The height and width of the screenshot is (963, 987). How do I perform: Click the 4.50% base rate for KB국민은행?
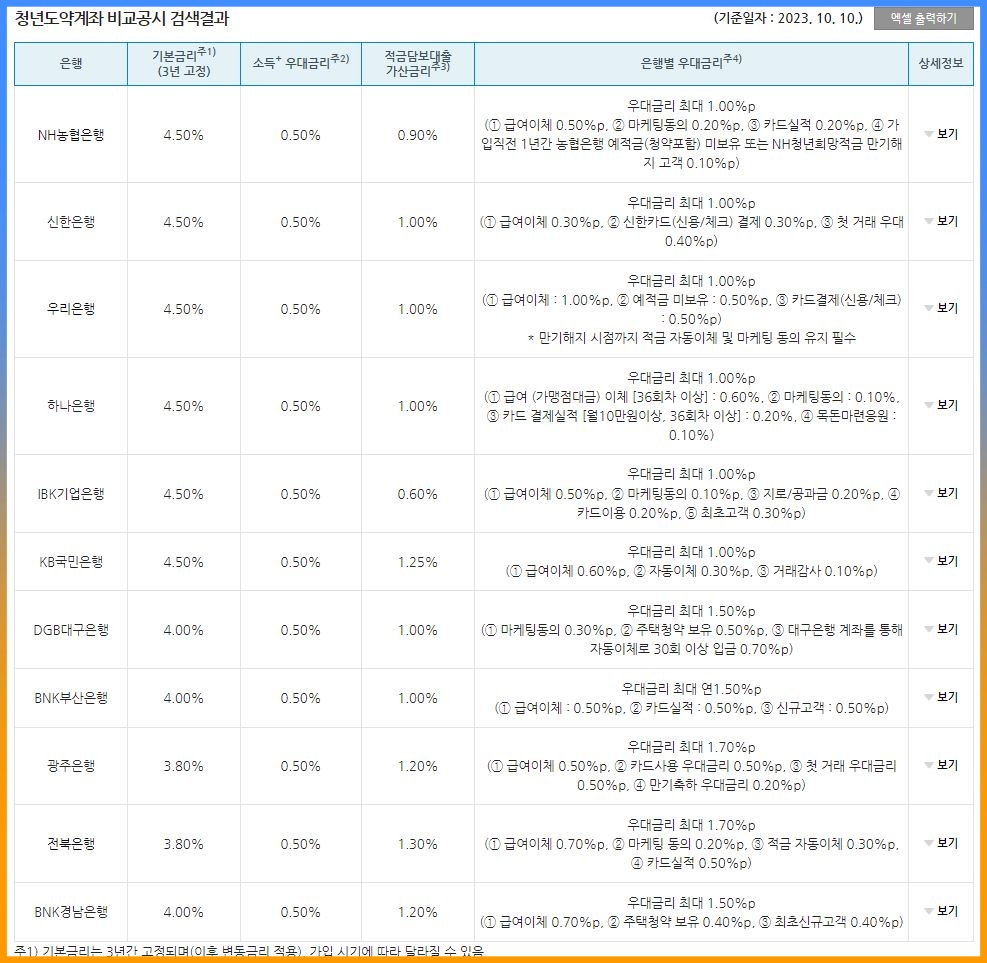coord(184,561)
